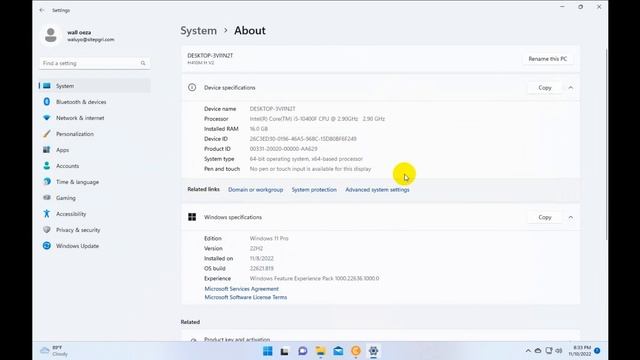Click the Windows specifications logo icon
The width and height of the screenshot is (640, 360).
pyautogui.click(x=192, y=217)
